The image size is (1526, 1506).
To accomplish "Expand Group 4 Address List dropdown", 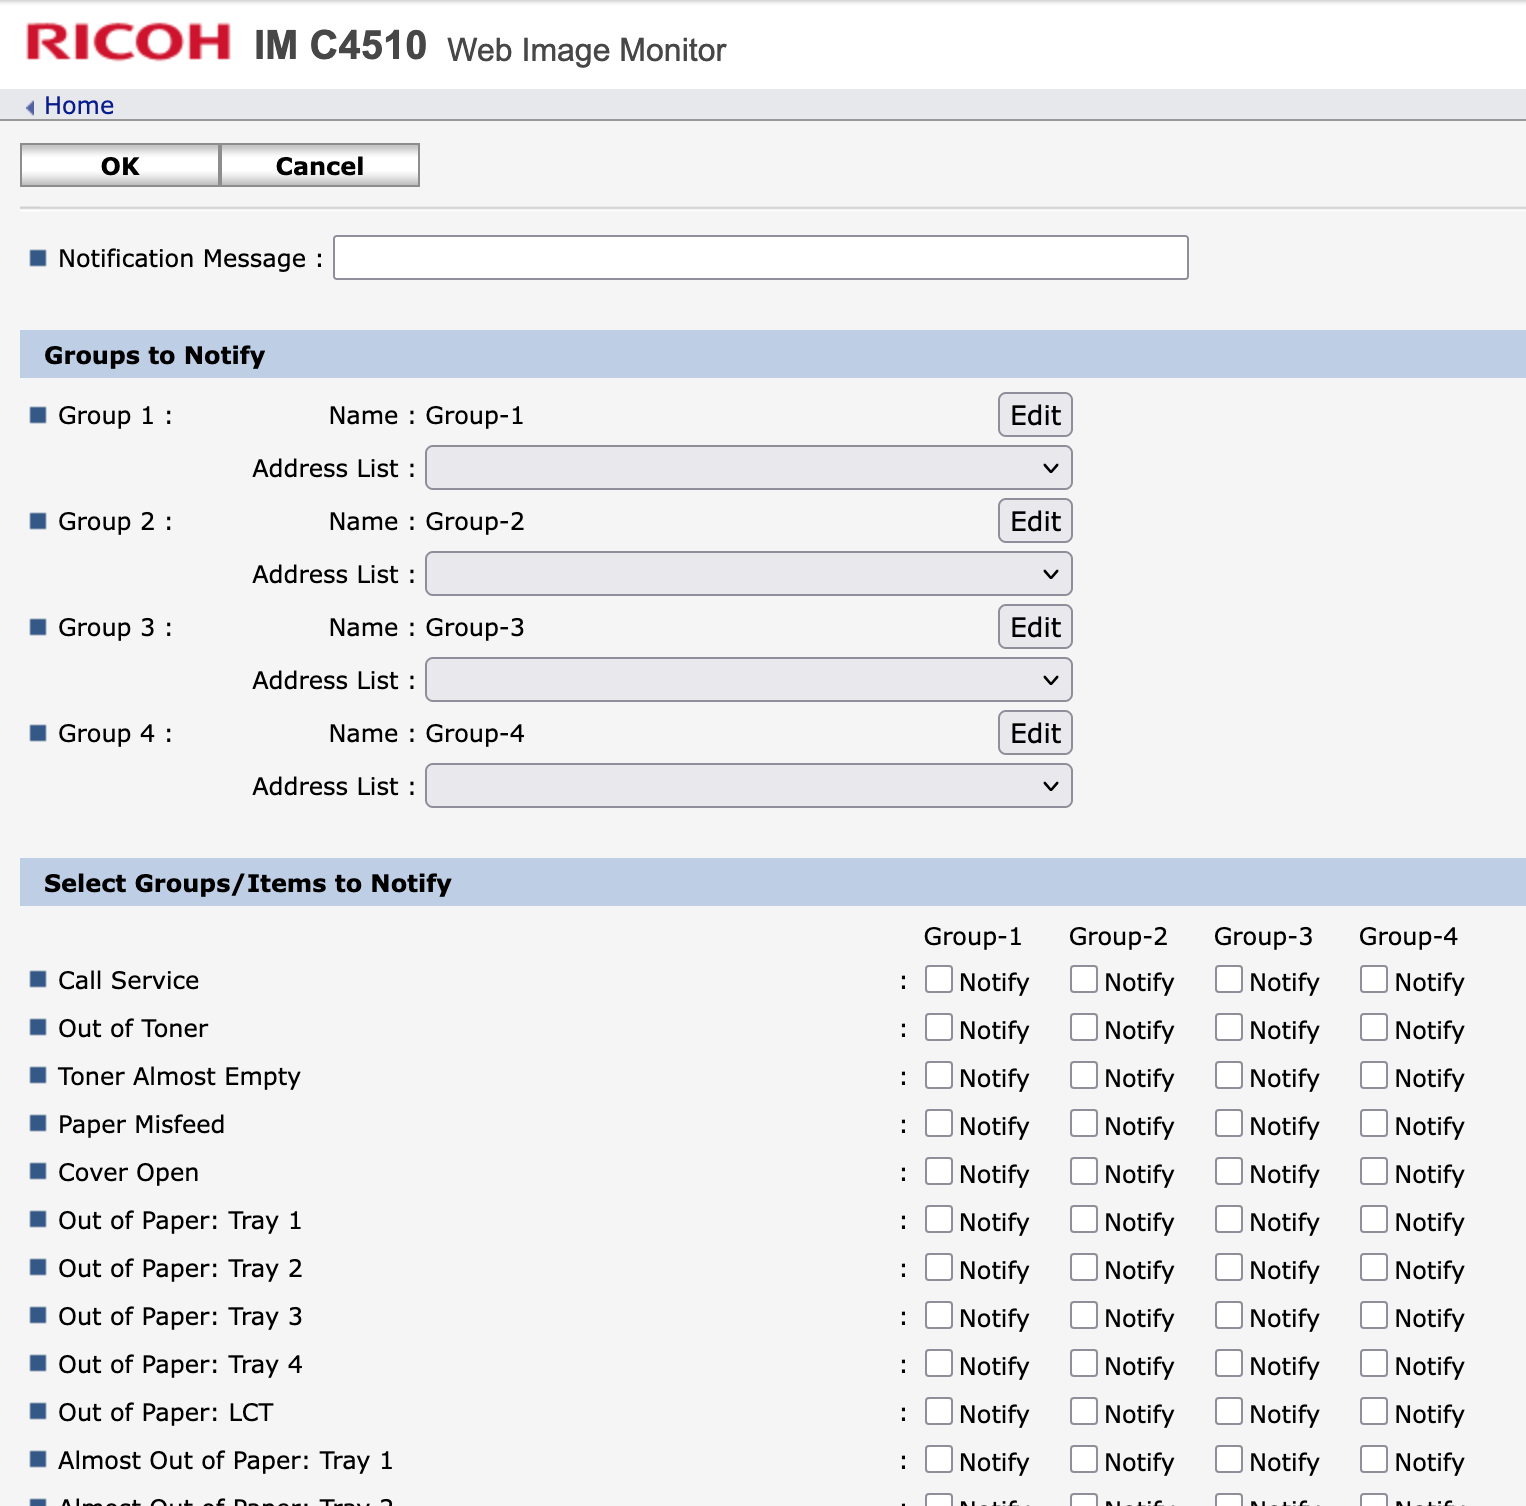I will click(748, 786).
